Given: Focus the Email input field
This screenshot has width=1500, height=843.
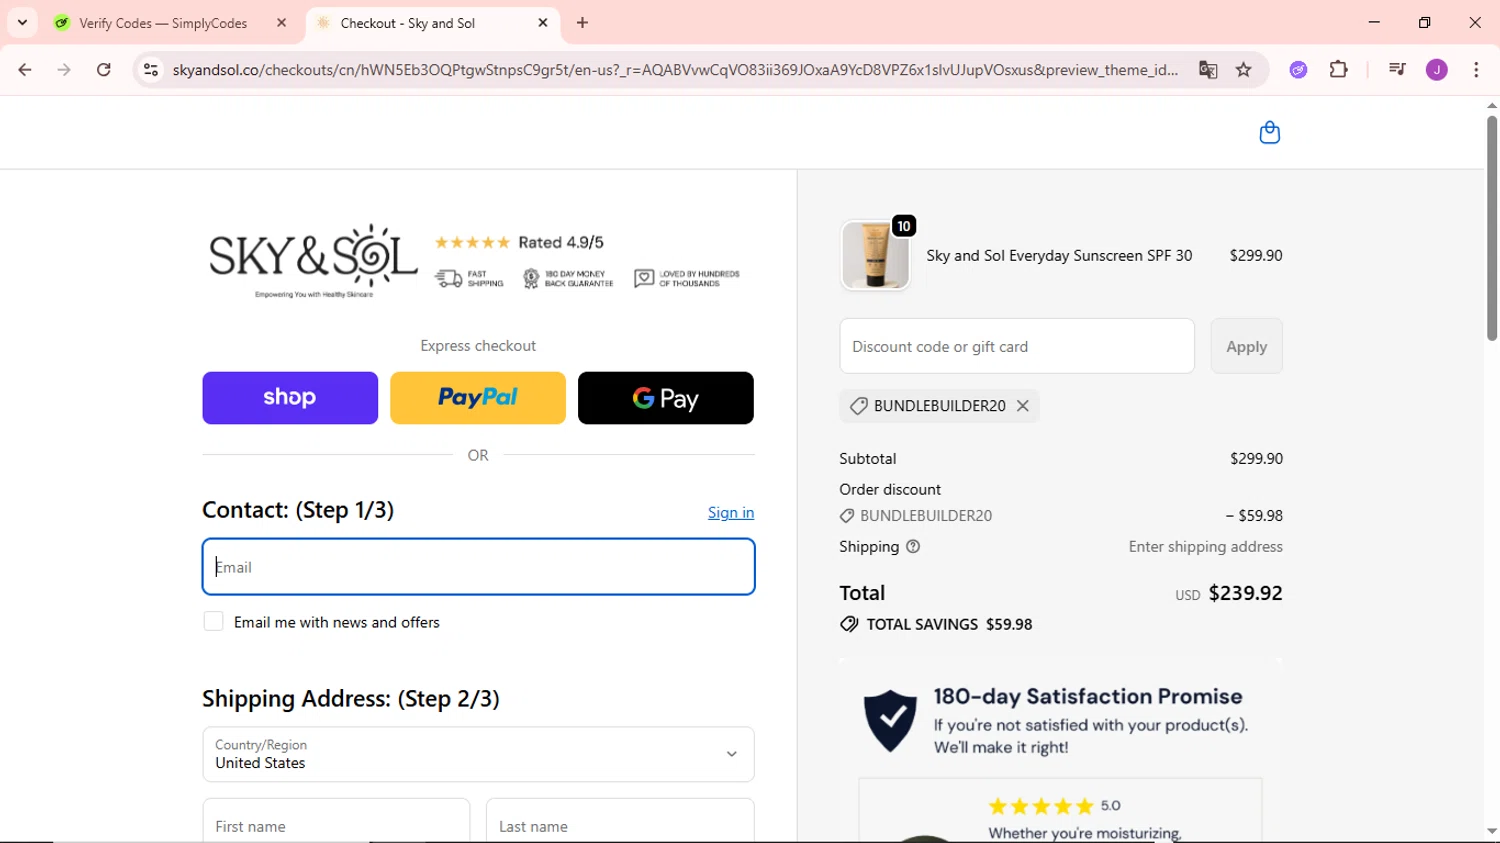Looking at the screenshot, I should [x=478, y=567].
